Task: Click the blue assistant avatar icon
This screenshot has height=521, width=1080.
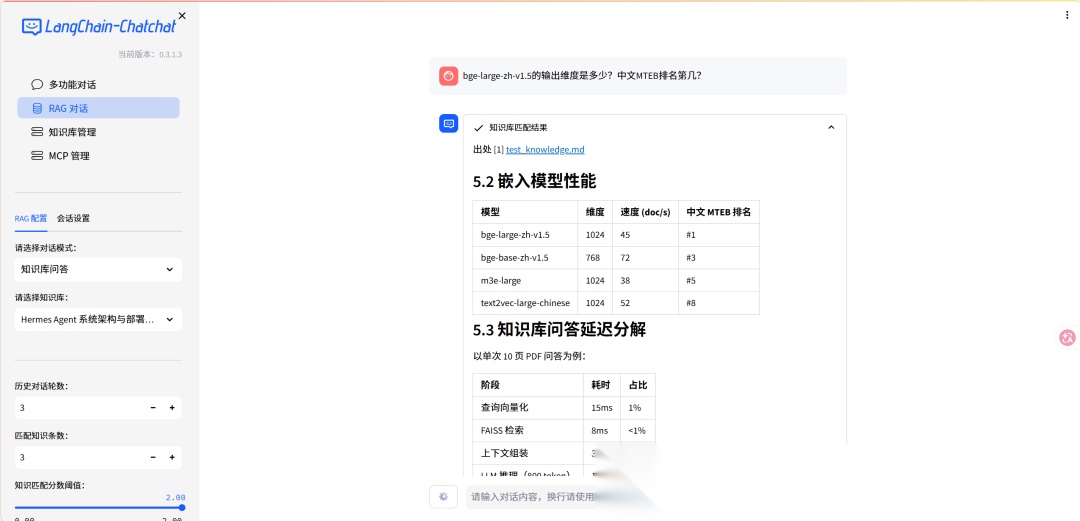Action: tap(448, 123)
